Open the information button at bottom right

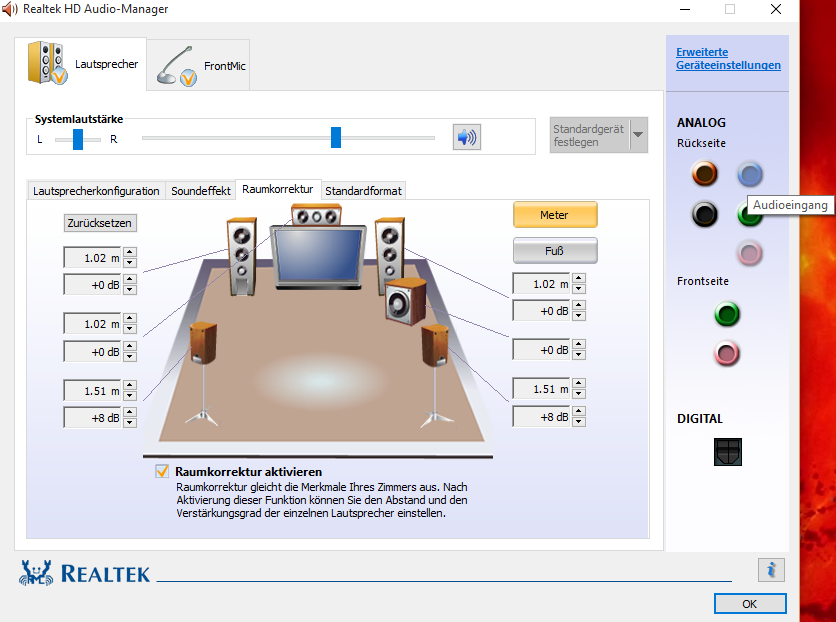[771, 570]
